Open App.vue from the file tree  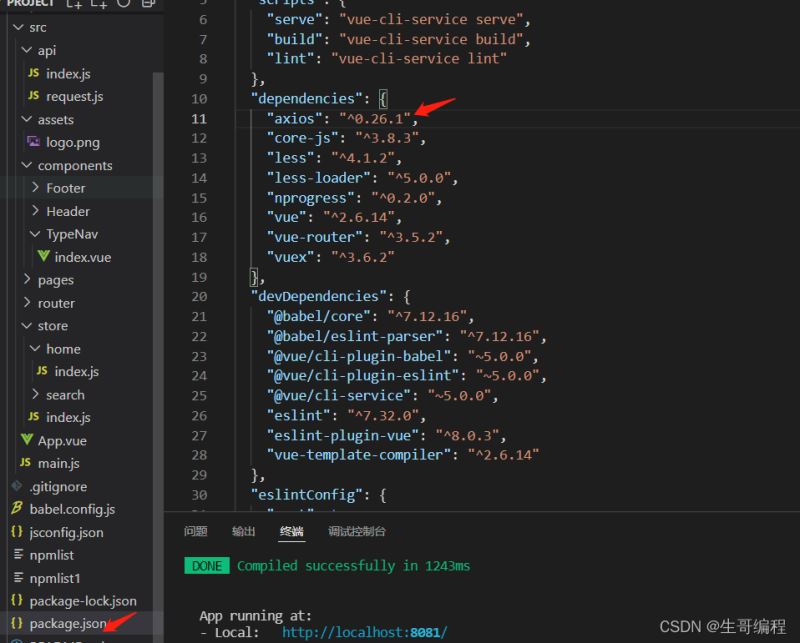pos(61,440)
